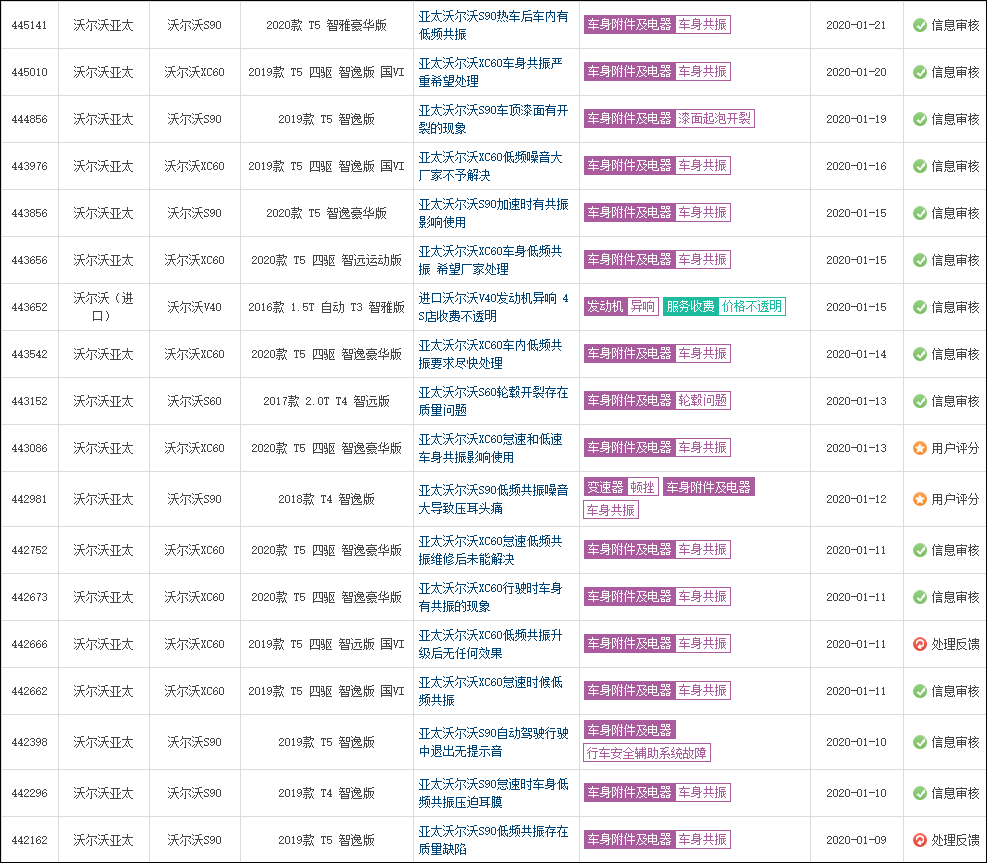Image resolution: width=987 pixels, height=863 pixels.
Task: Click red feedback icon in row 442162
Action: 920,840
